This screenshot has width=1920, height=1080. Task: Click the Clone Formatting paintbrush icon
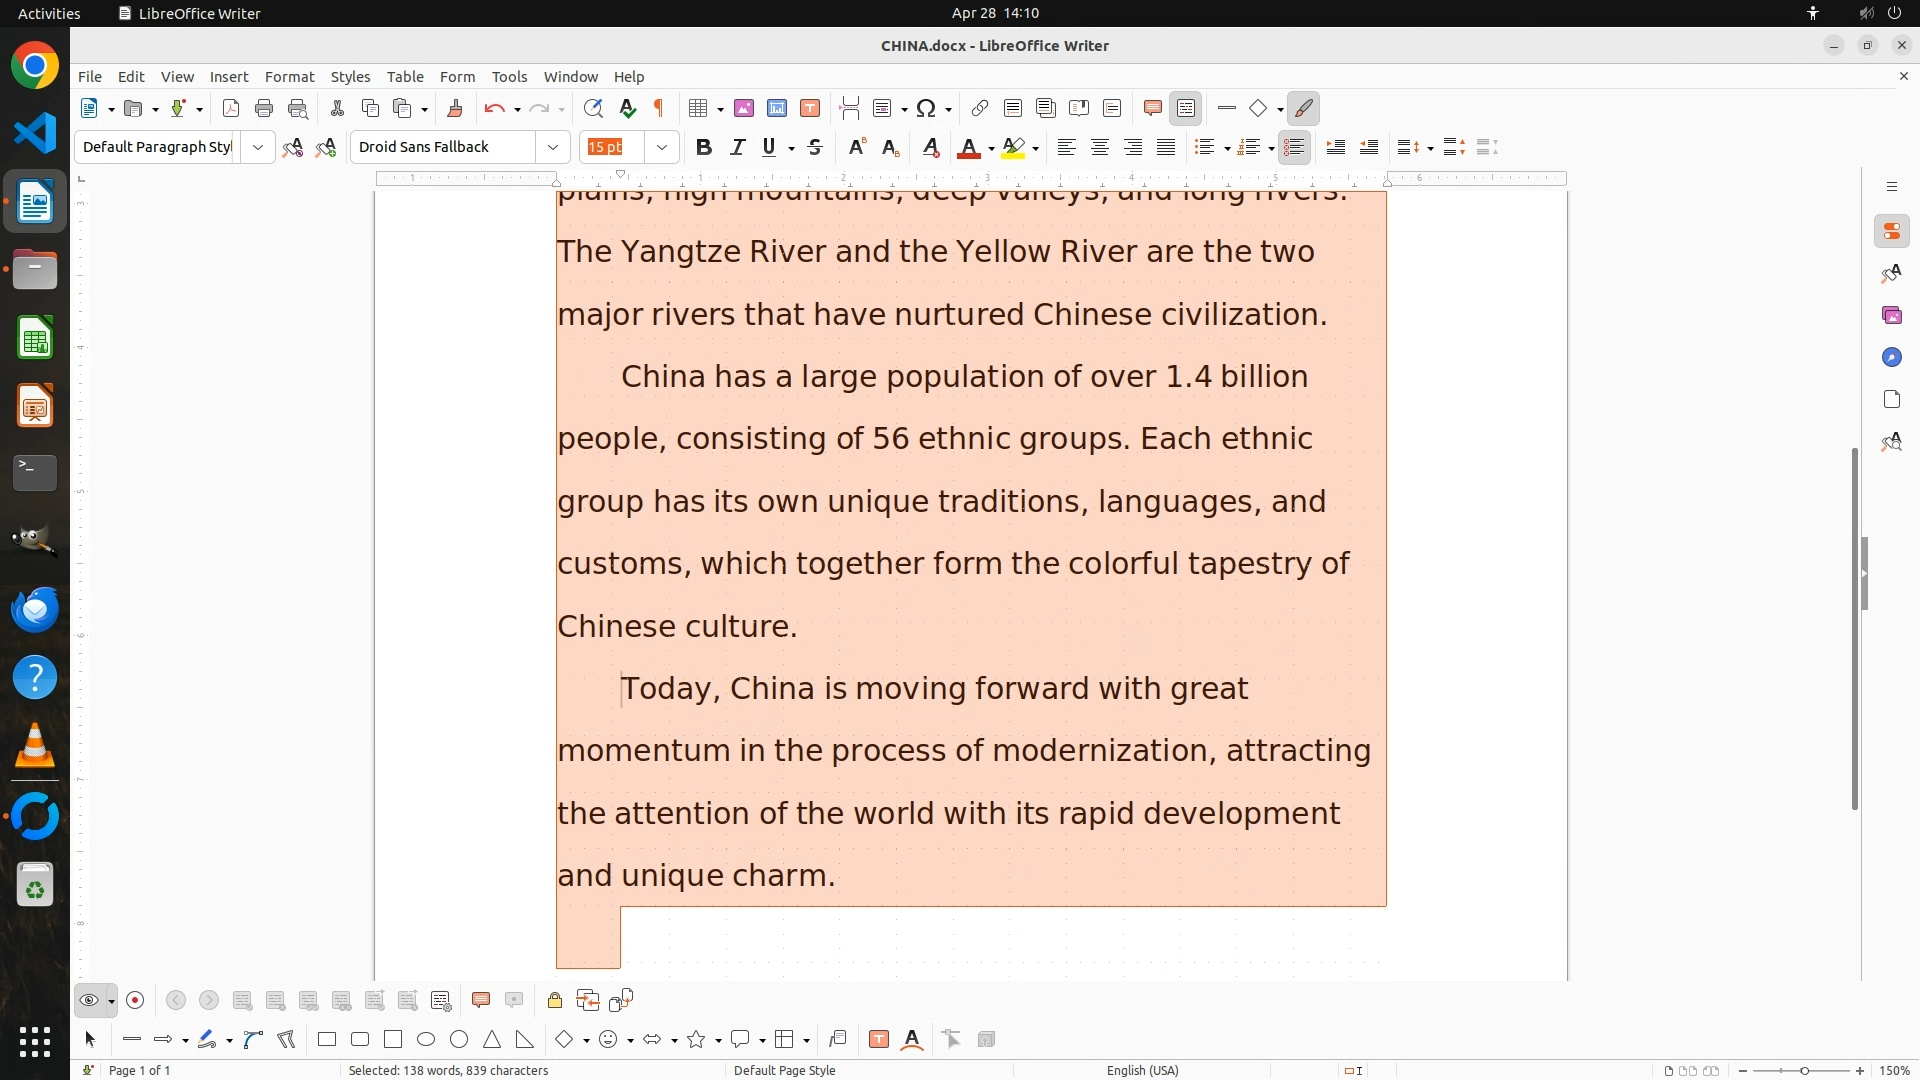(455, 108)
